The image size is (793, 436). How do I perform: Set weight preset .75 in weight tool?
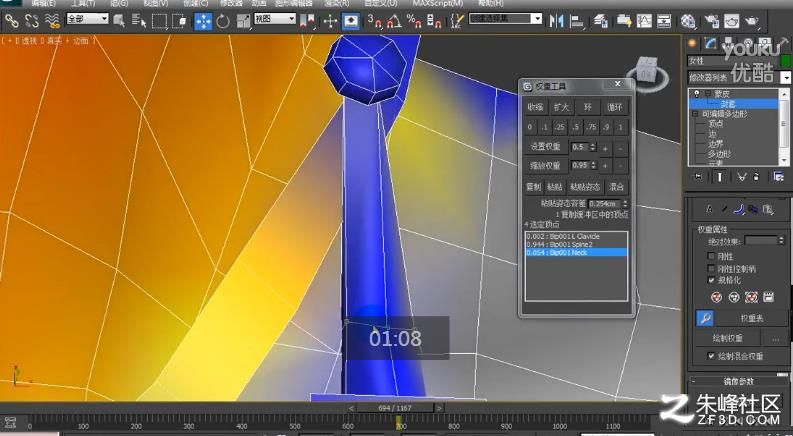coord(590,127)
